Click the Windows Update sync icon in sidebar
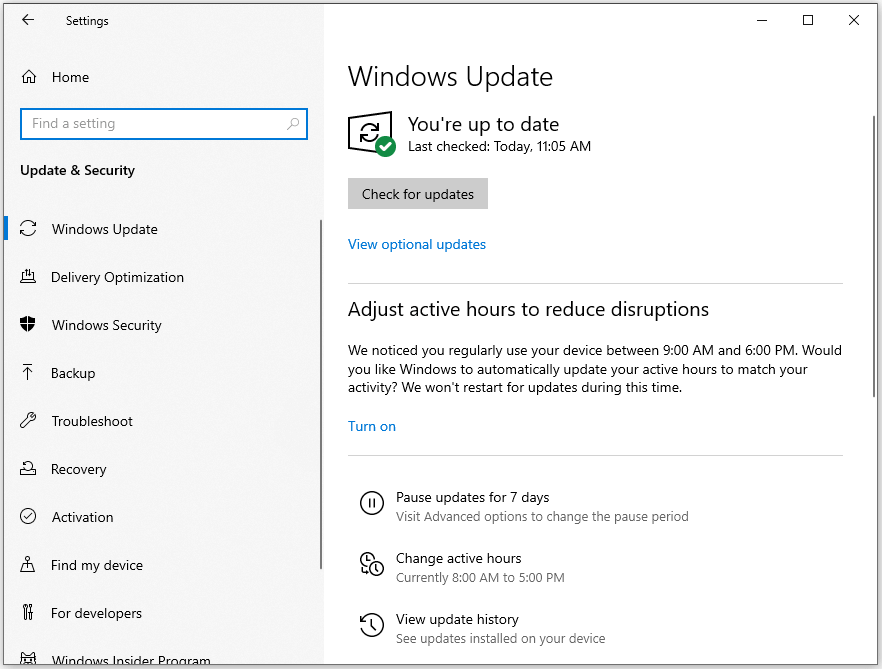882x669 pixels. [x=28, y=228]
